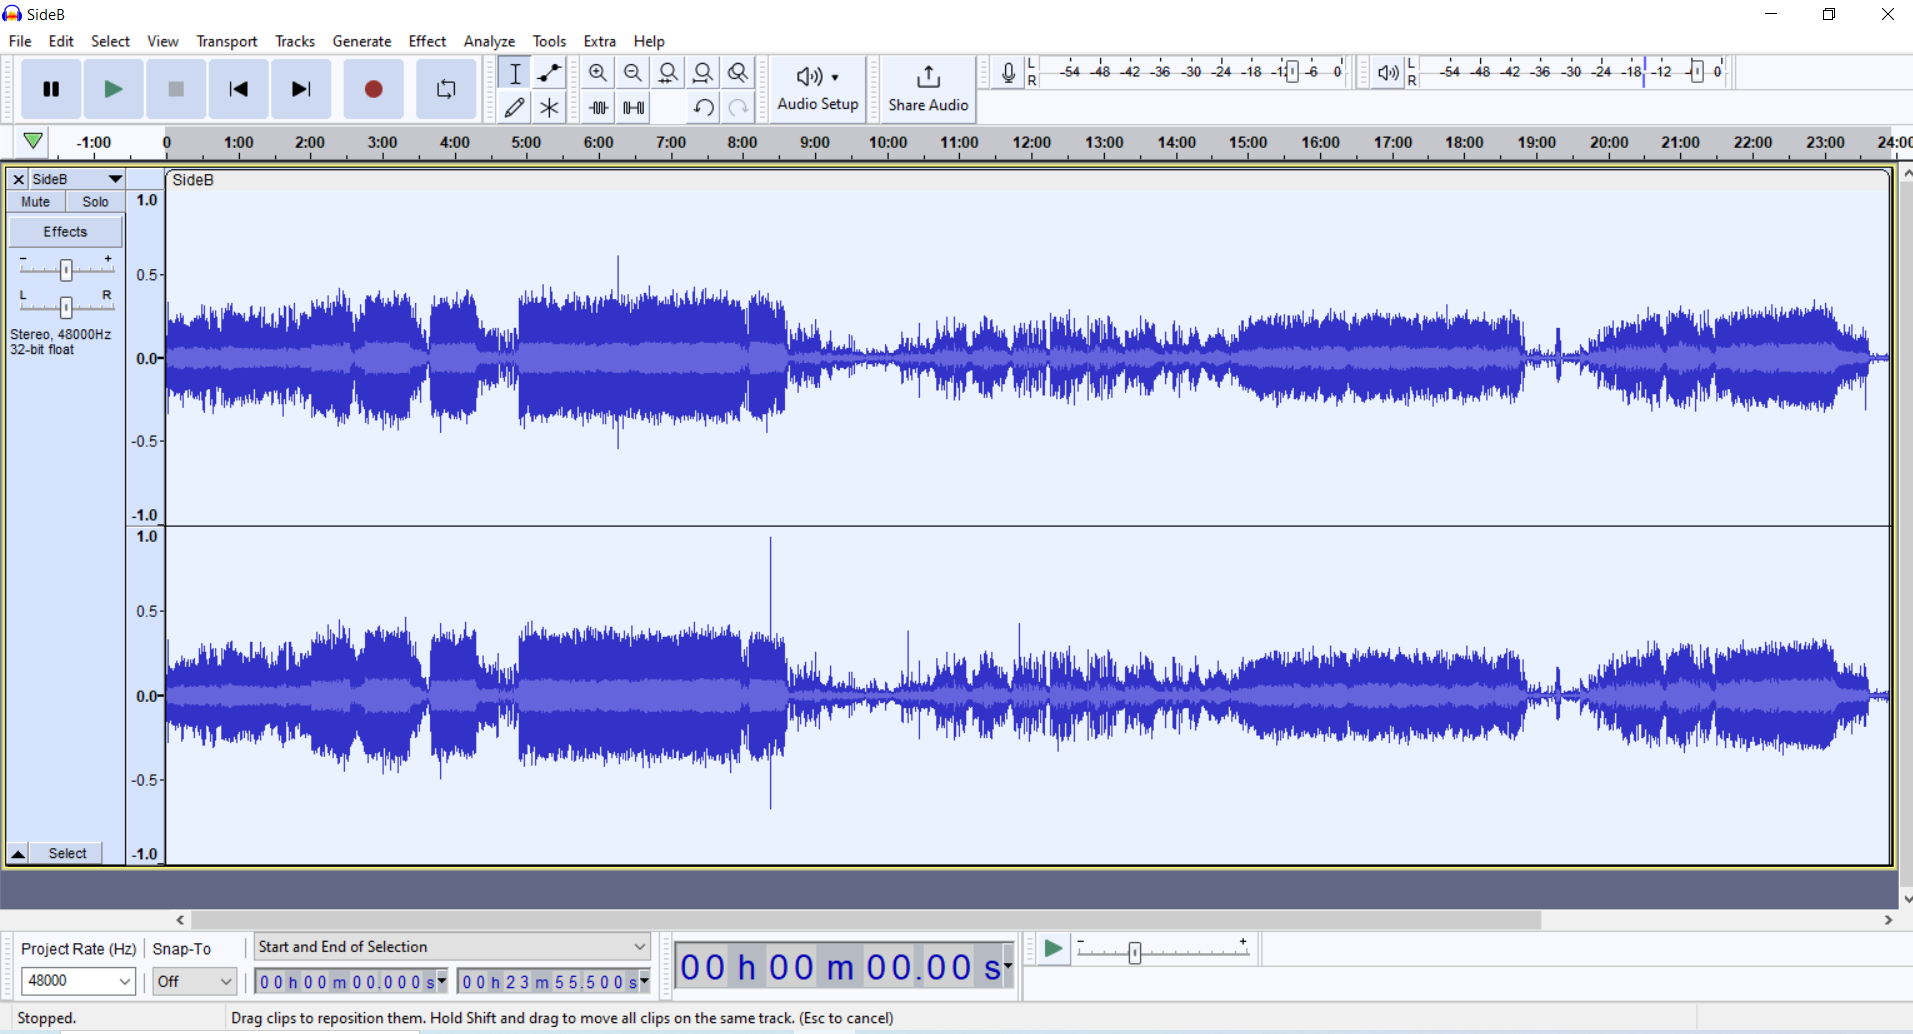Fit project to width icon

coord(703,73)
